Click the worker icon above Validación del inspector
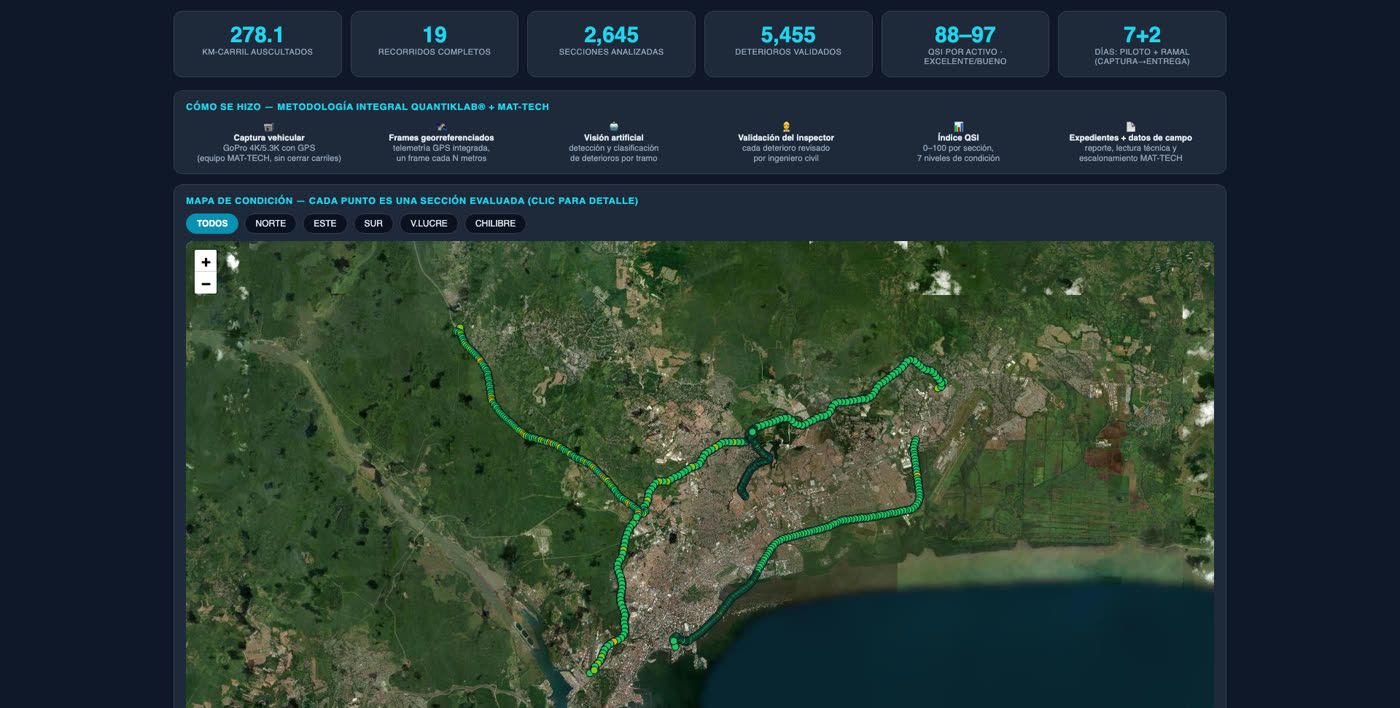Image resolution: width=1400 pixels, height=708 pixels. (786, 127)
